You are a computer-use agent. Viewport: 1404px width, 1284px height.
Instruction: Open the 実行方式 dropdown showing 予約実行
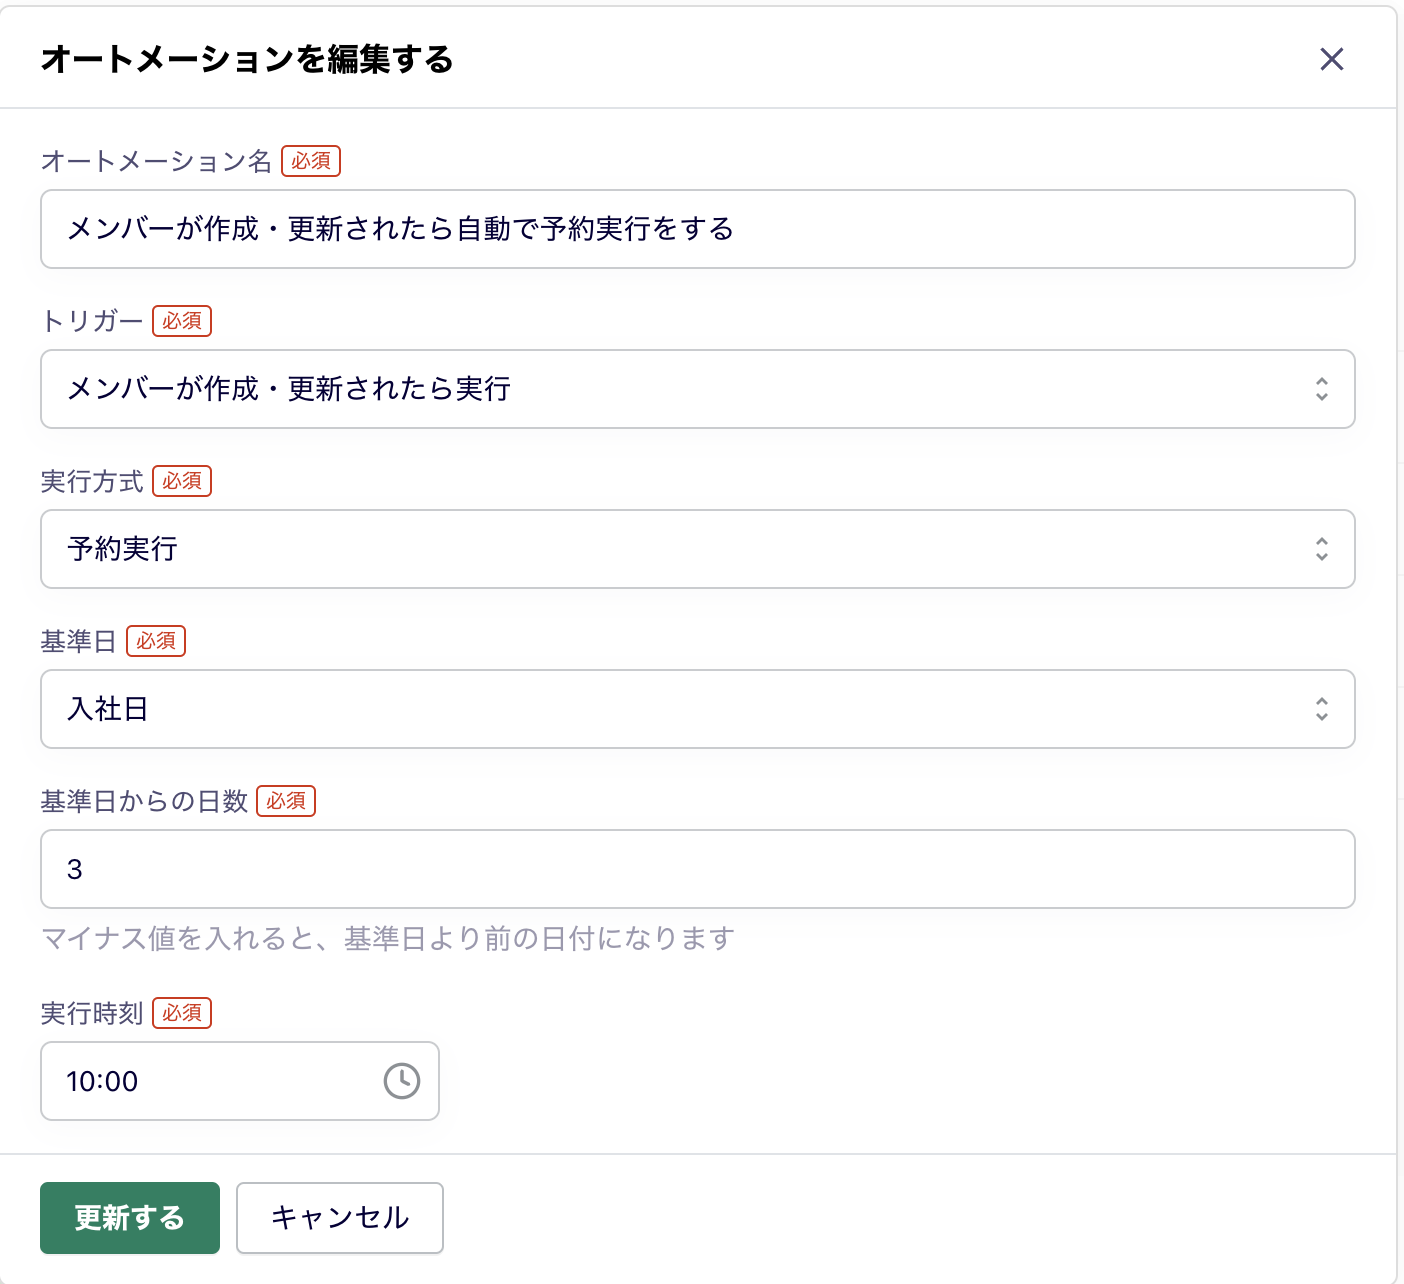pyautogui.click(x=697, y=549)
